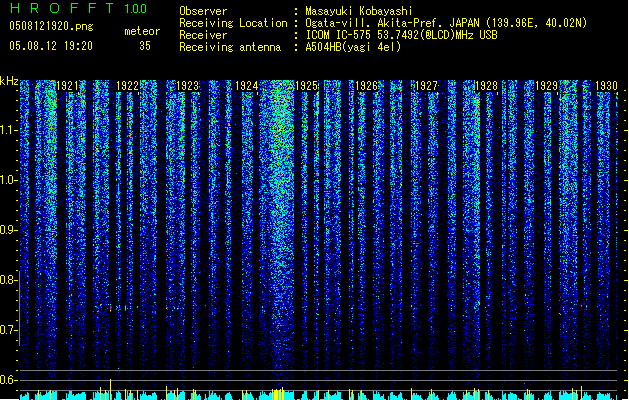
Task: Click the timestamp 05.08.12 19:20
Action: (x=51, y=46)
